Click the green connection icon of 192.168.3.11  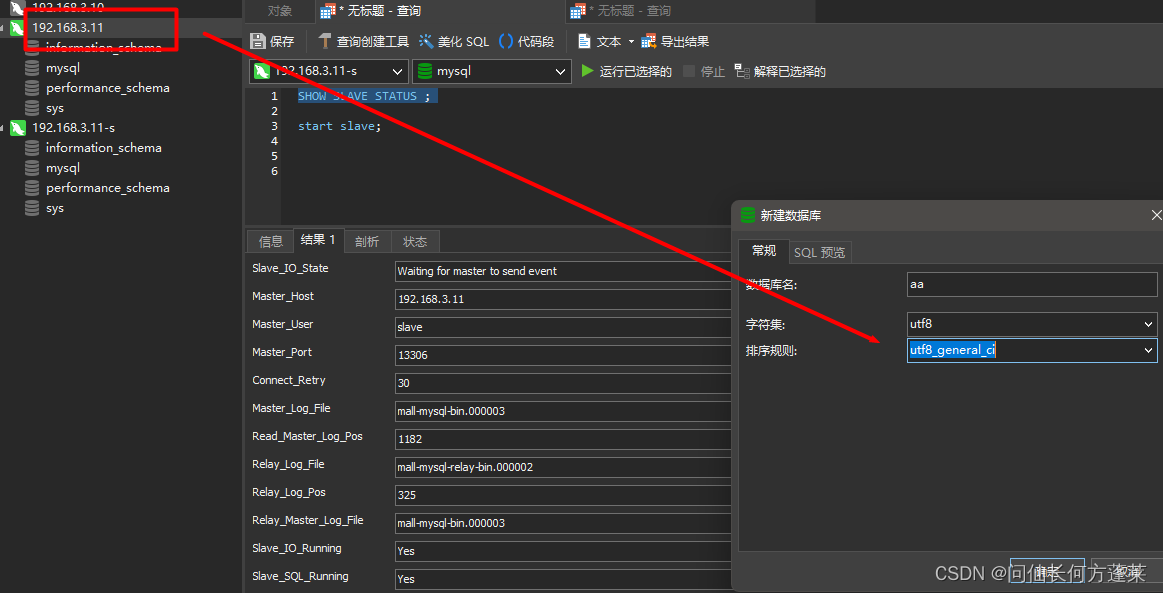pyautogui.click(x=19, y=27)
